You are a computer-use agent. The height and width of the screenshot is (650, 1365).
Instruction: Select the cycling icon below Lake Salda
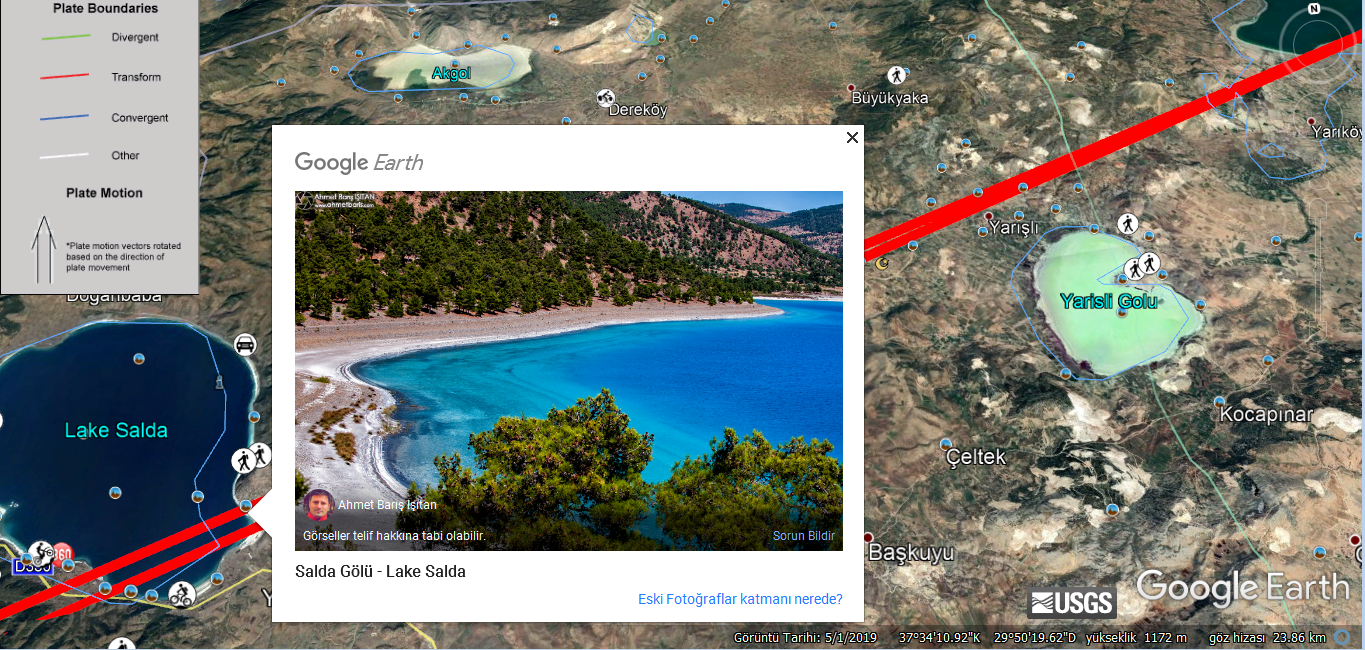181,594
